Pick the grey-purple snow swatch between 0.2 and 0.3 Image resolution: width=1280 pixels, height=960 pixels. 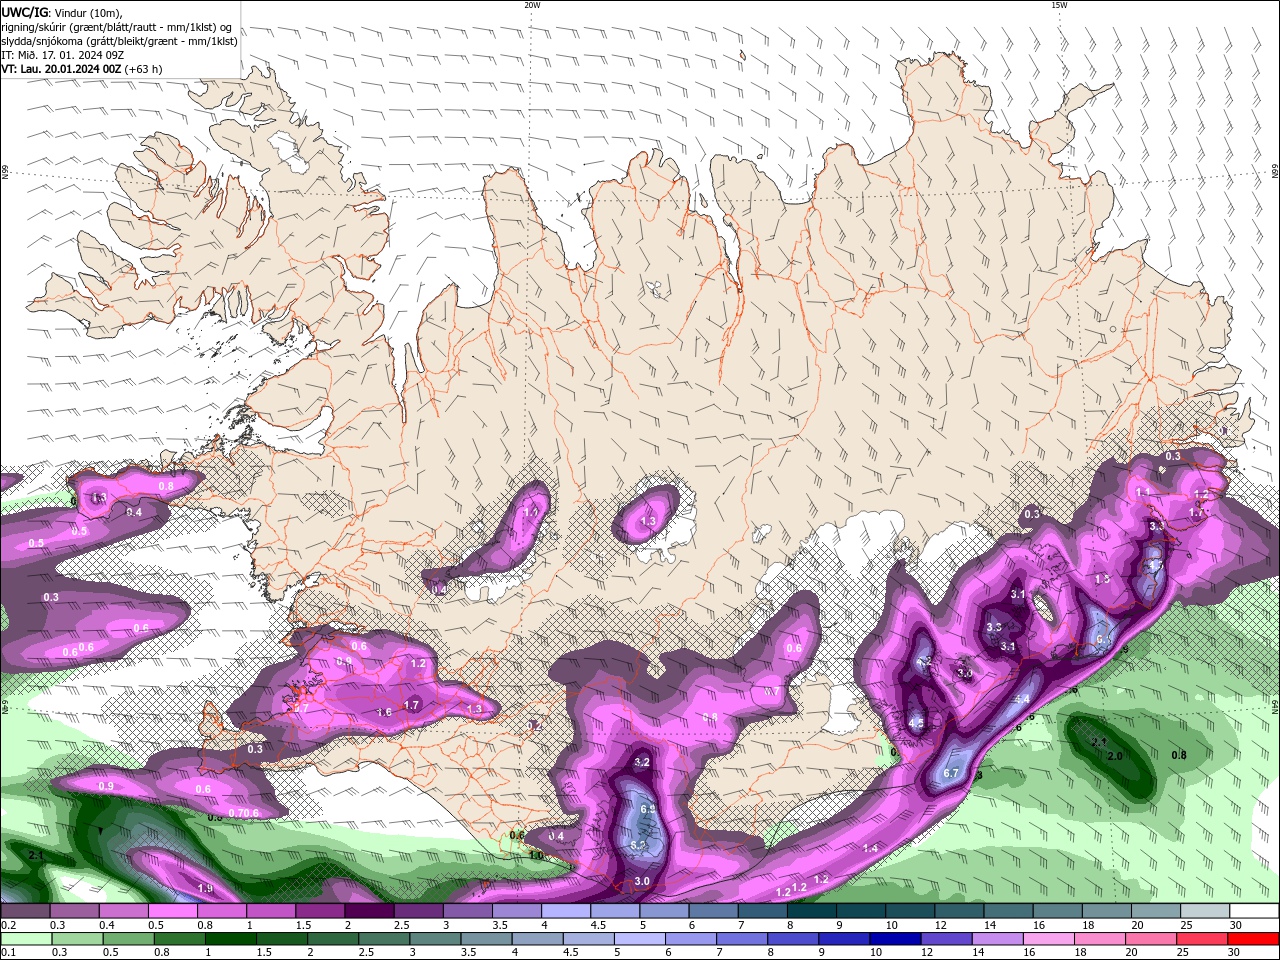tap(25, 911)
